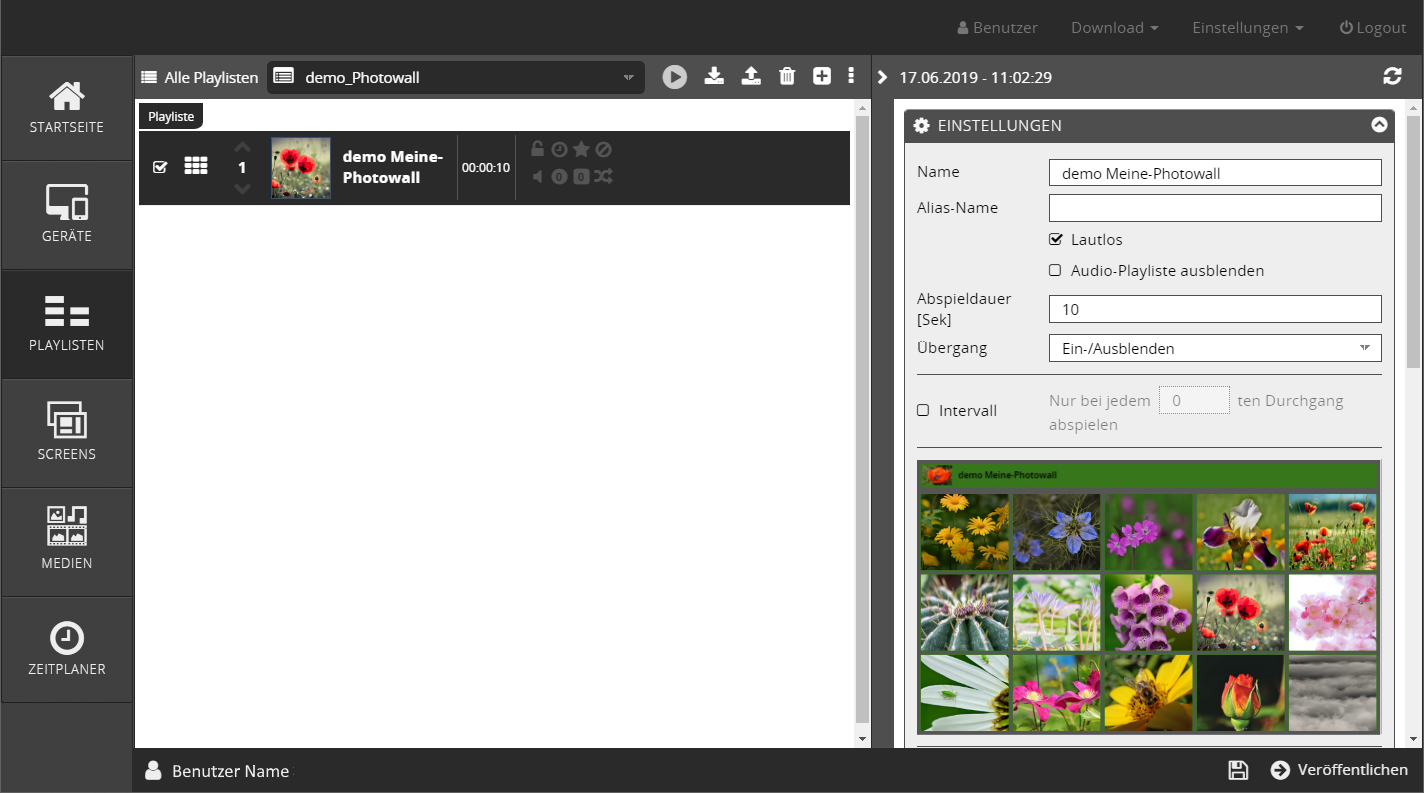
Task: Add new item with plus icon
Action: point(822,76)
